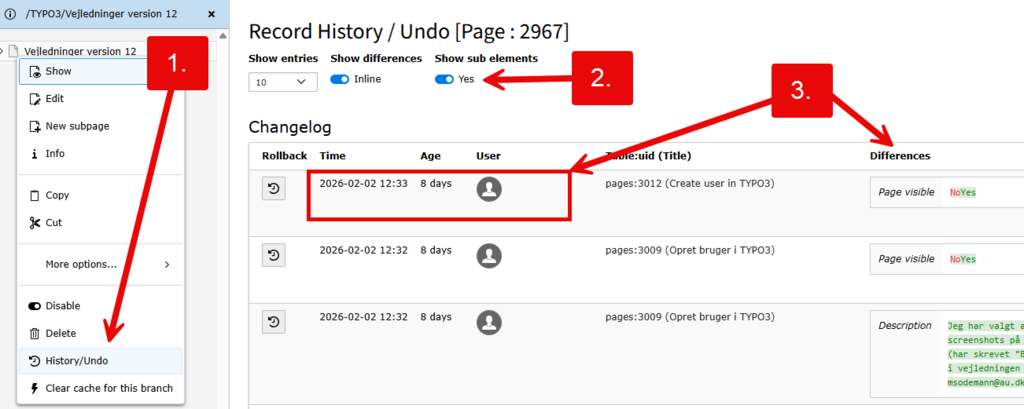Toggle Show differences Inline switch
Viewport: 1024px width, 409px height.
coord(340,79)
